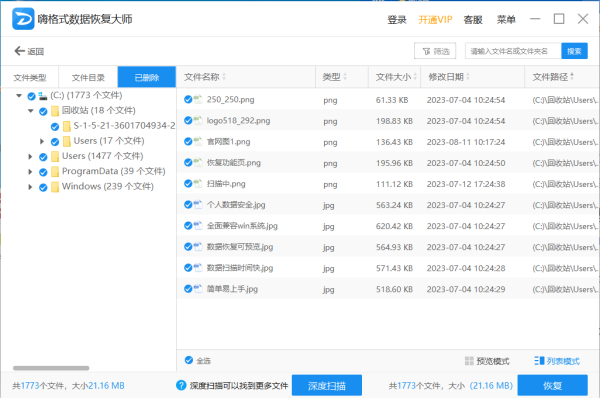Screen dimensions: 600x398
Task: Sort by 文件大小 column arrows
Action: point(415,77)
